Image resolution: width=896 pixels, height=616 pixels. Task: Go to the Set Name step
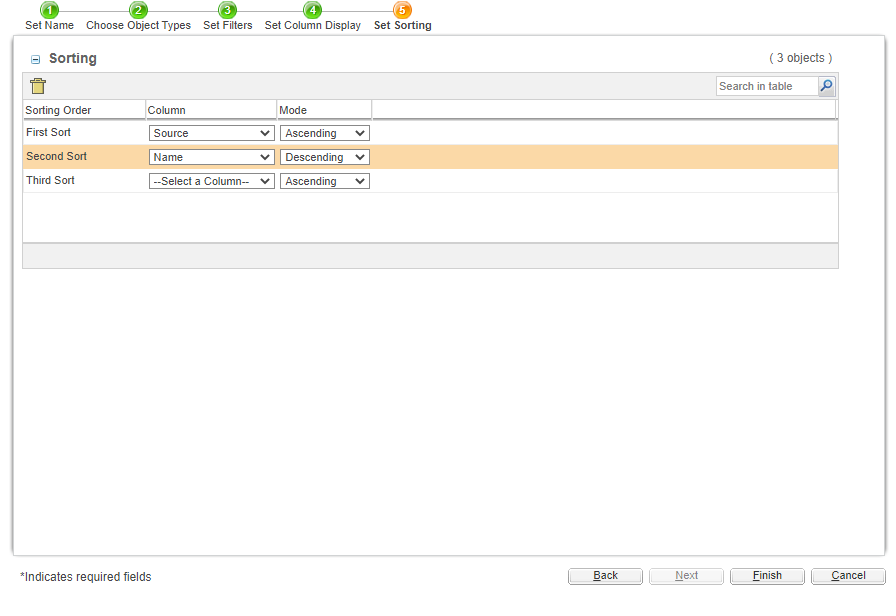(48, 25)
